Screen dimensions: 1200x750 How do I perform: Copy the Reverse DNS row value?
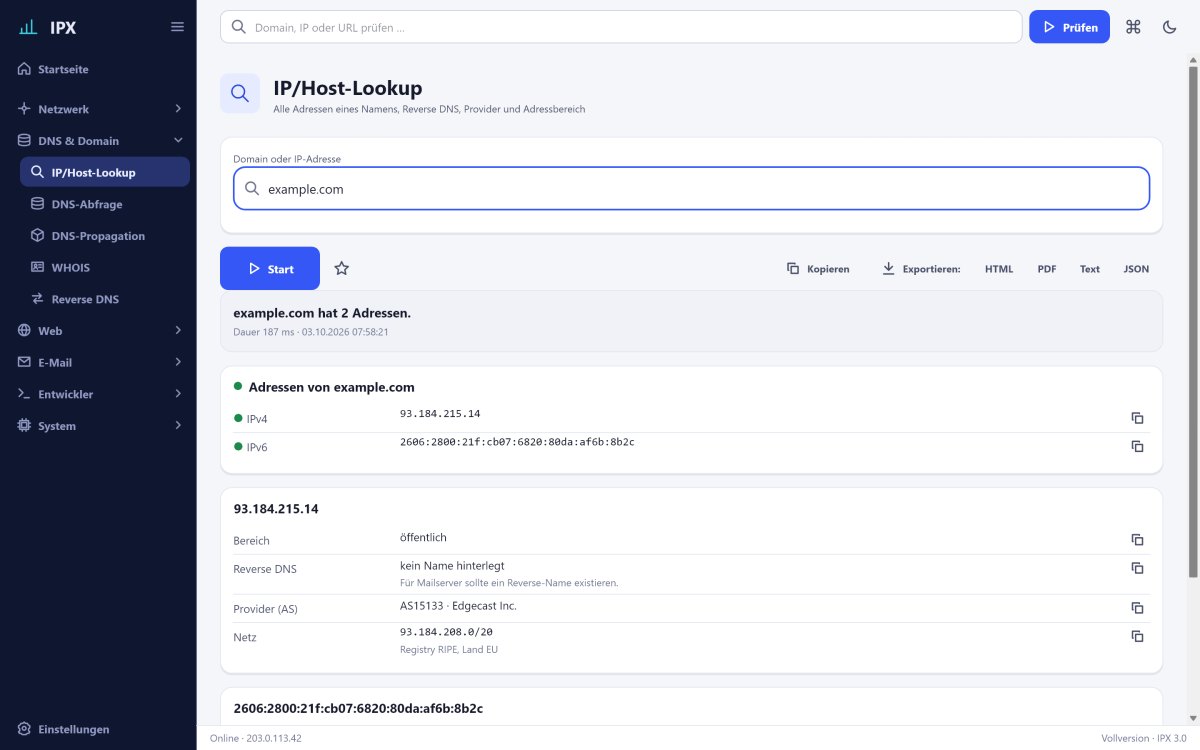point(1137,568)
